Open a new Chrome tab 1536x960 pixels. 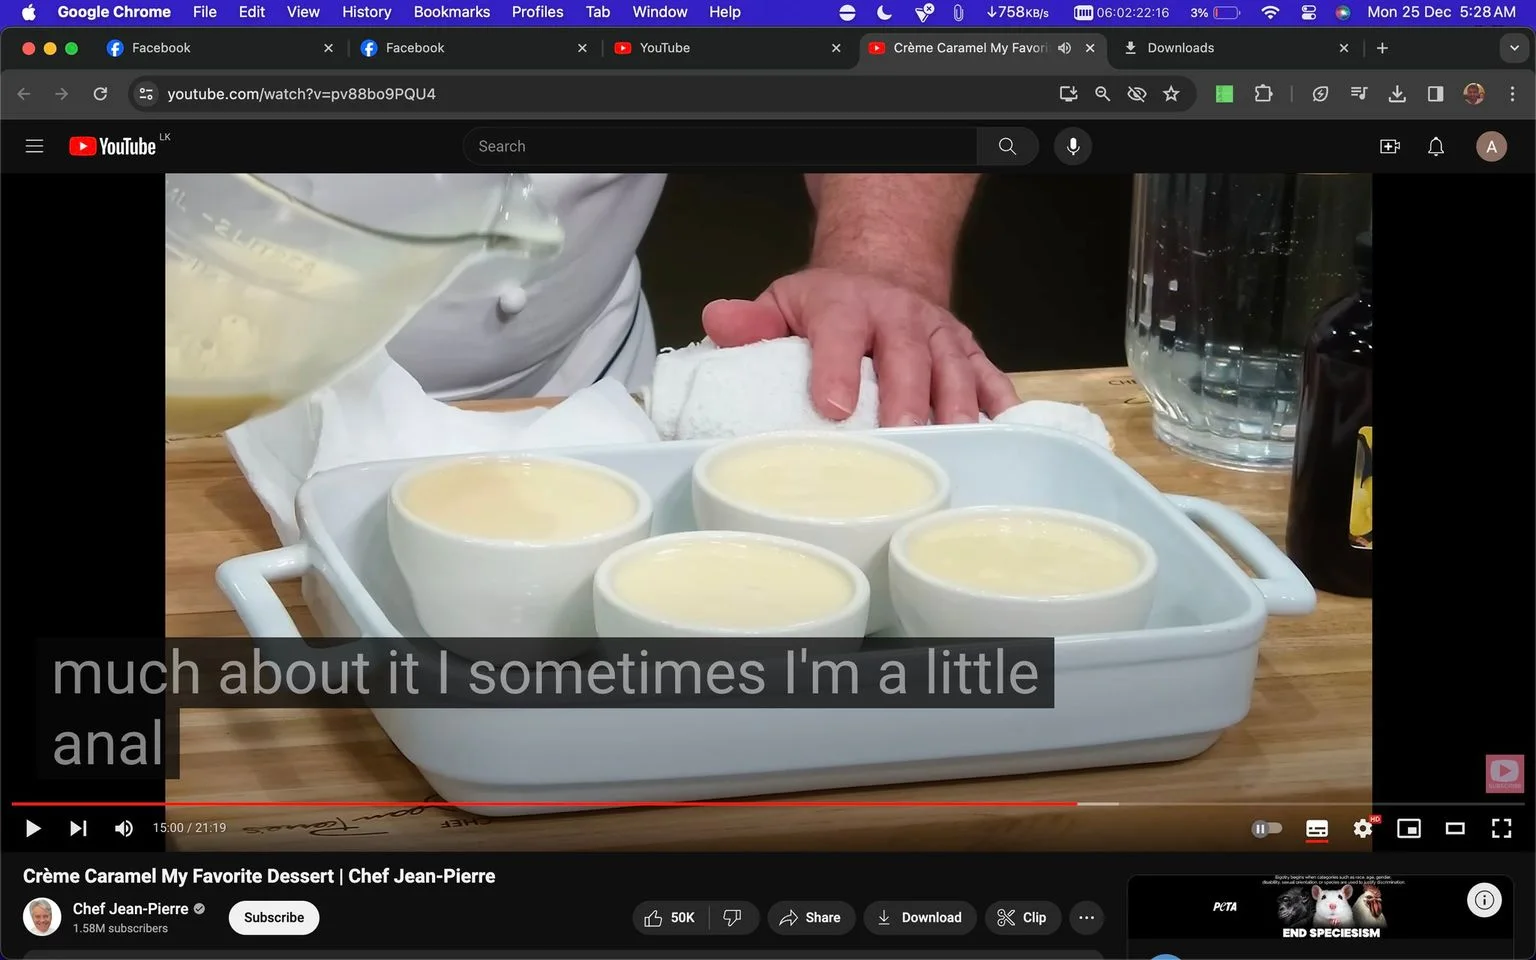(x=1382, y=48)
